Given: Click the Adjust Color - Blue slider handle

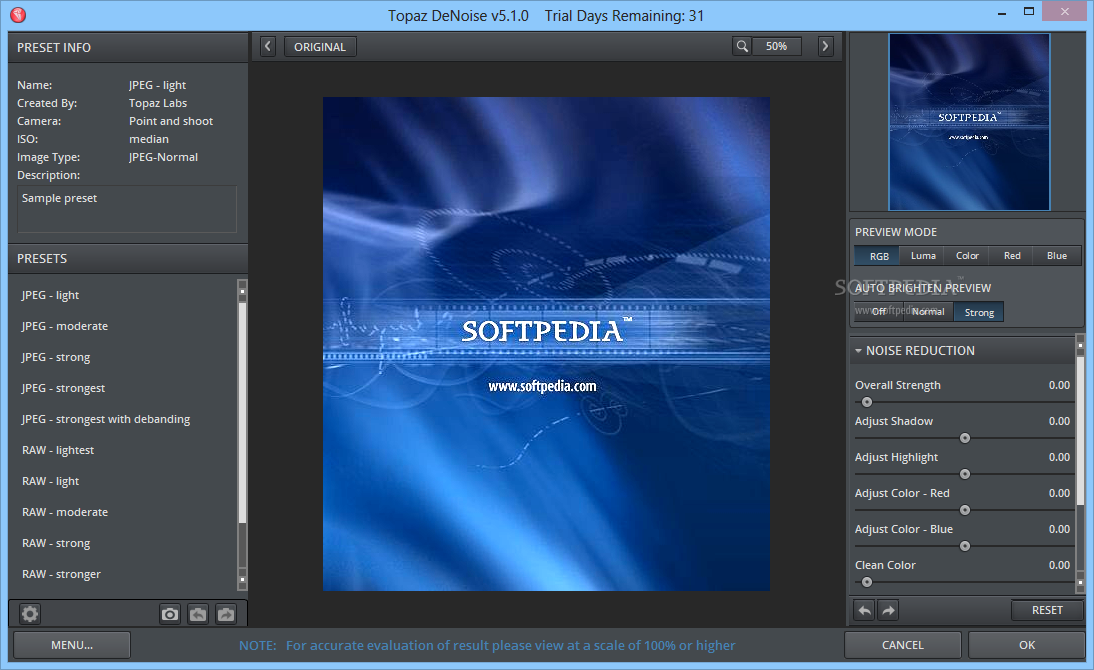Looking at the screenshot, I should click(x=965, y=546).
